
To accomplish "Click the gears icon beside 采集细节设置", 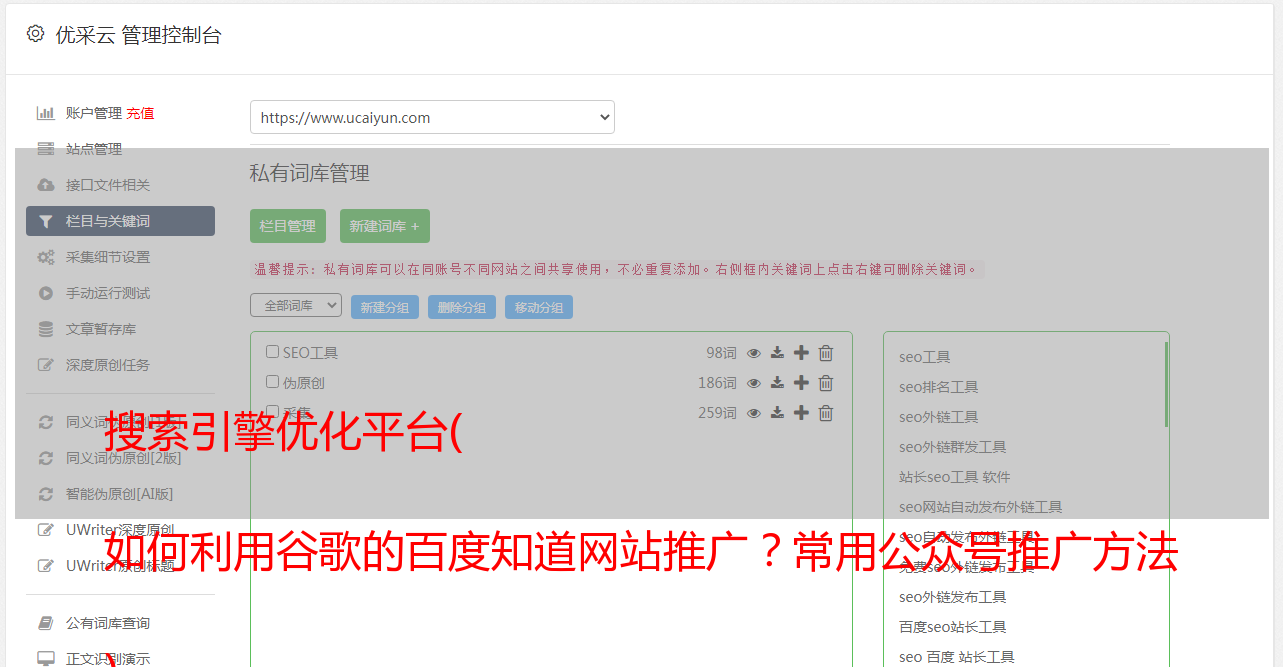I will click(x=46, y=257).
